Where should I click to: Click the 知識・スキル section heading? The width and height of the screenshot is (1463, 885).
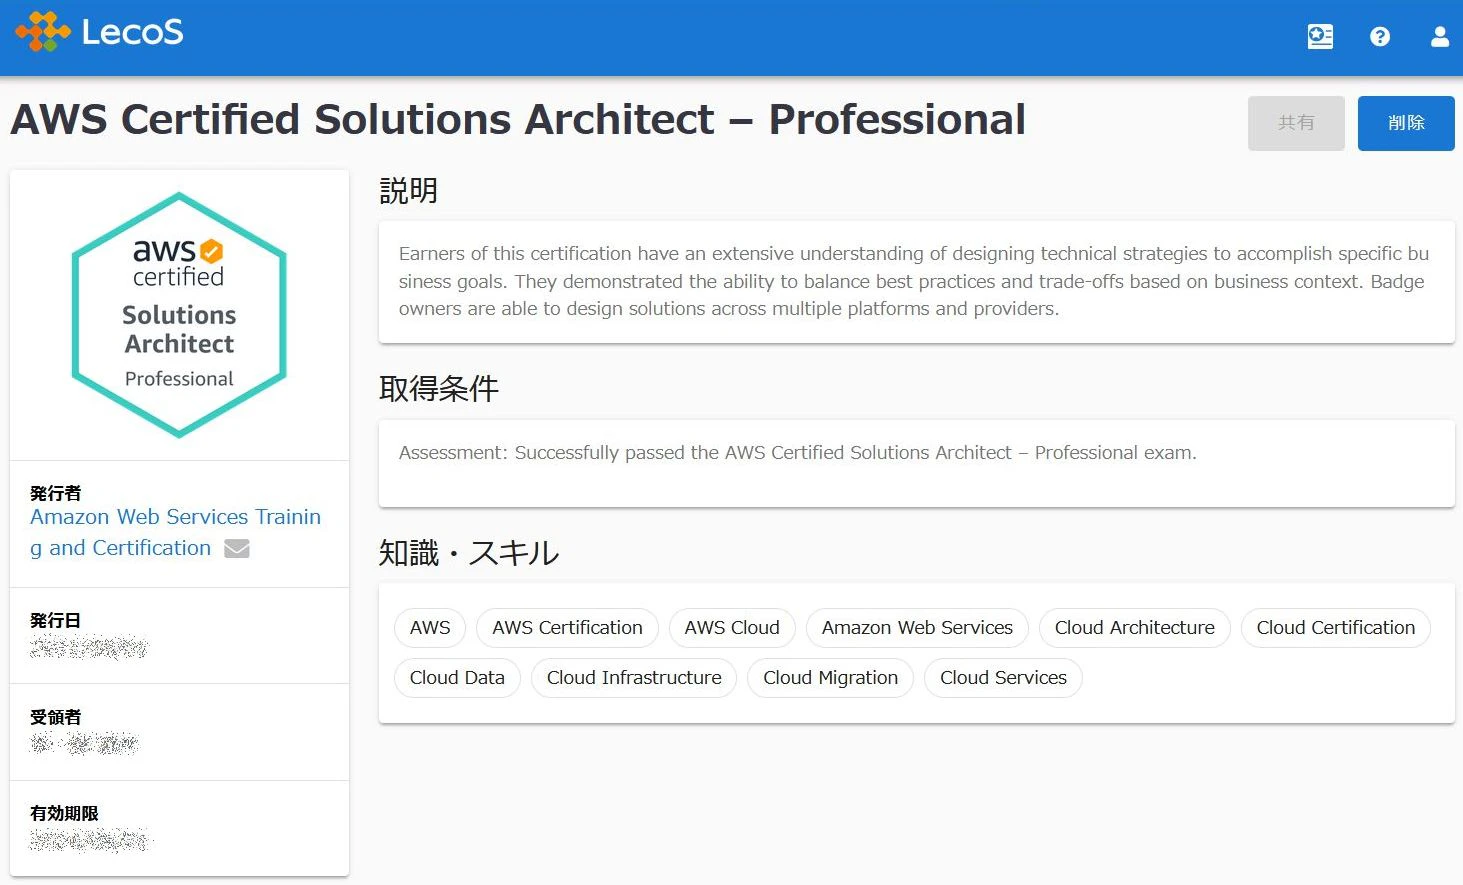(469, 553)
